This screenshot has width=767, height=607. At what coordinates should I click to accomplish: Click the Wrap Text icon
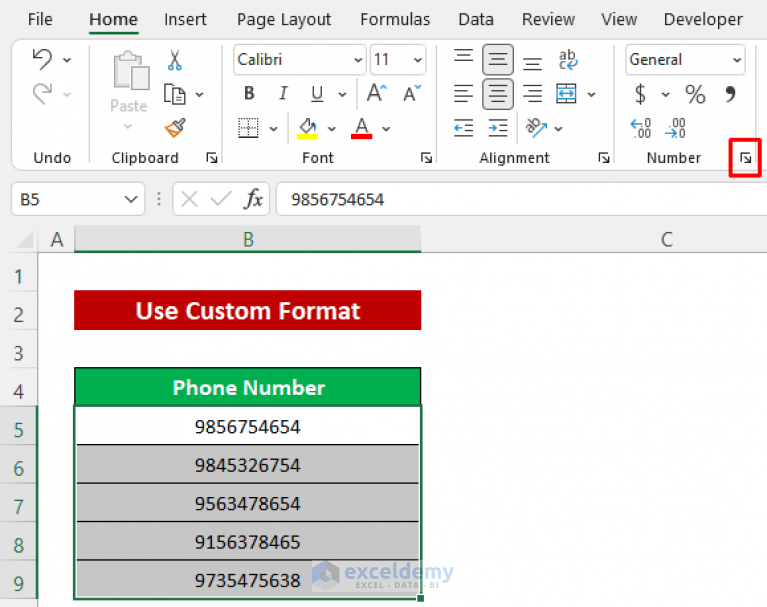567,60
